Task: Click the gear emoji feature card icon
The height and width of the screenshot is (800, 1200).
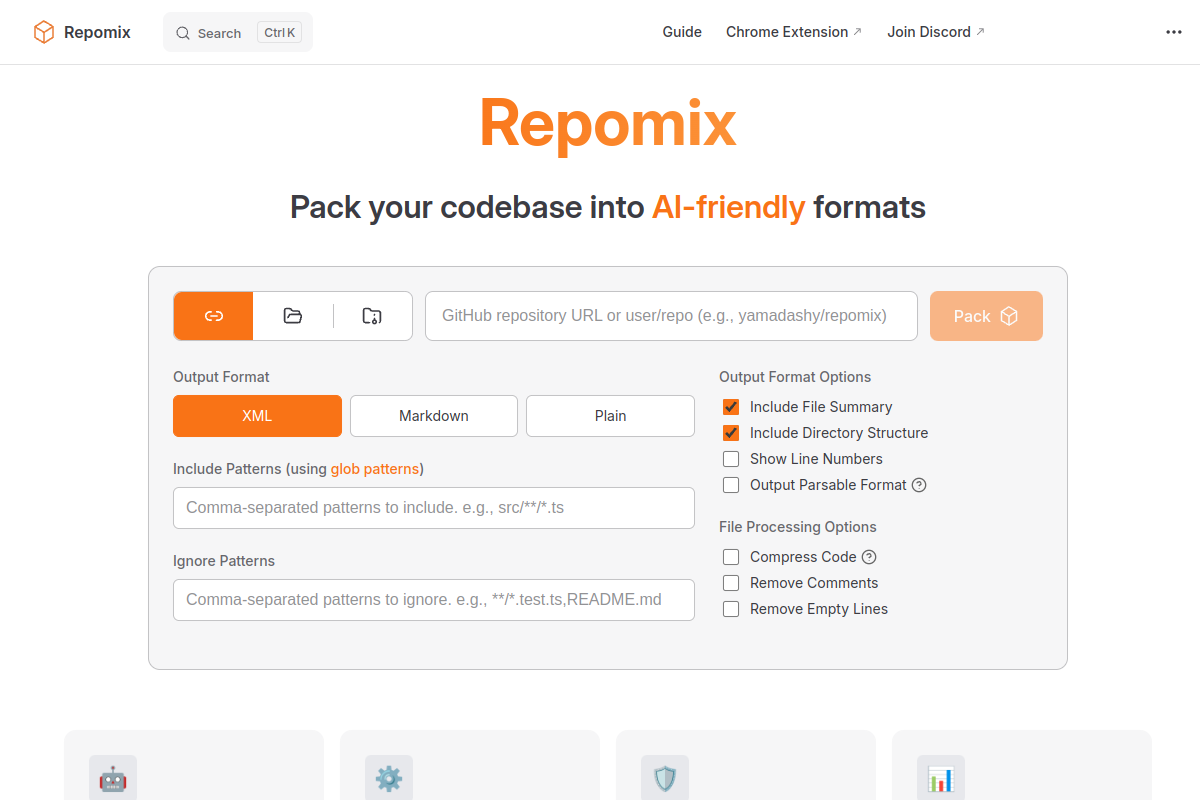Action: click(x=389, y=779)
